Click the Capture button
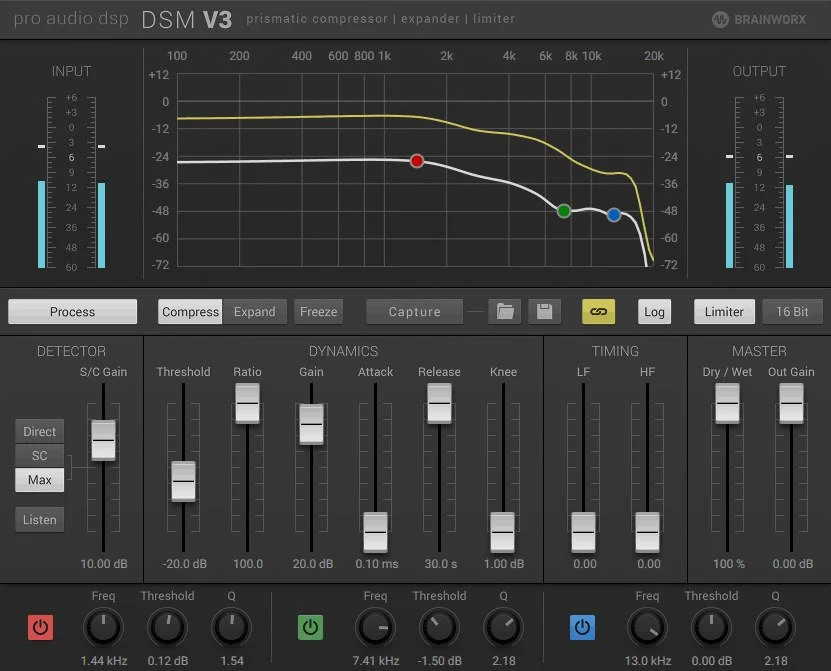This screenshot has height=671, width=831. [x=414, y=312]
